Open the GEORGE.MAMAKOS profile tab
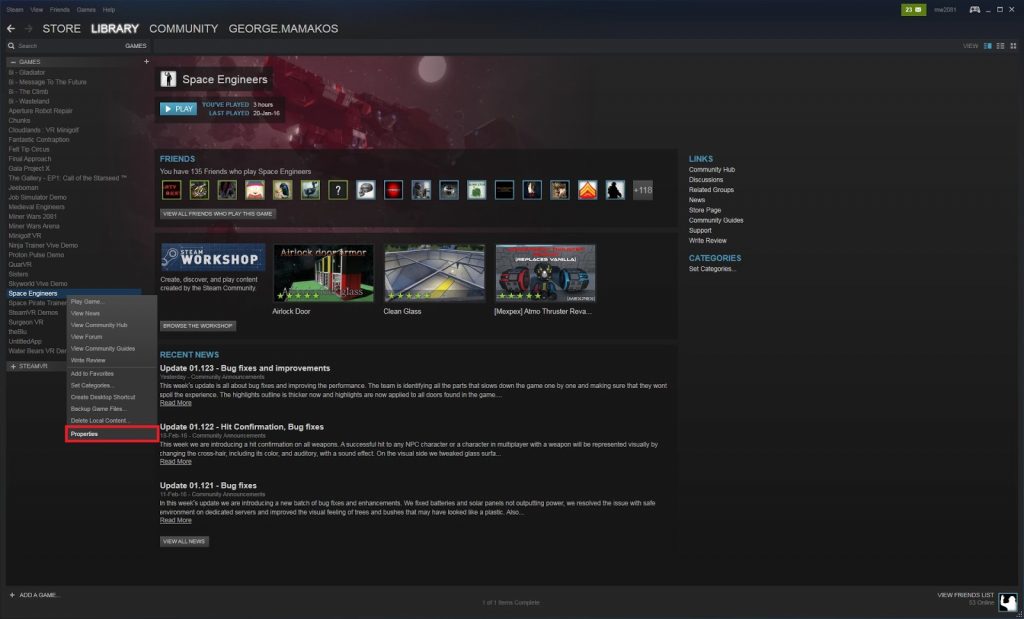1024x619 pixels. tap(283, 29)
